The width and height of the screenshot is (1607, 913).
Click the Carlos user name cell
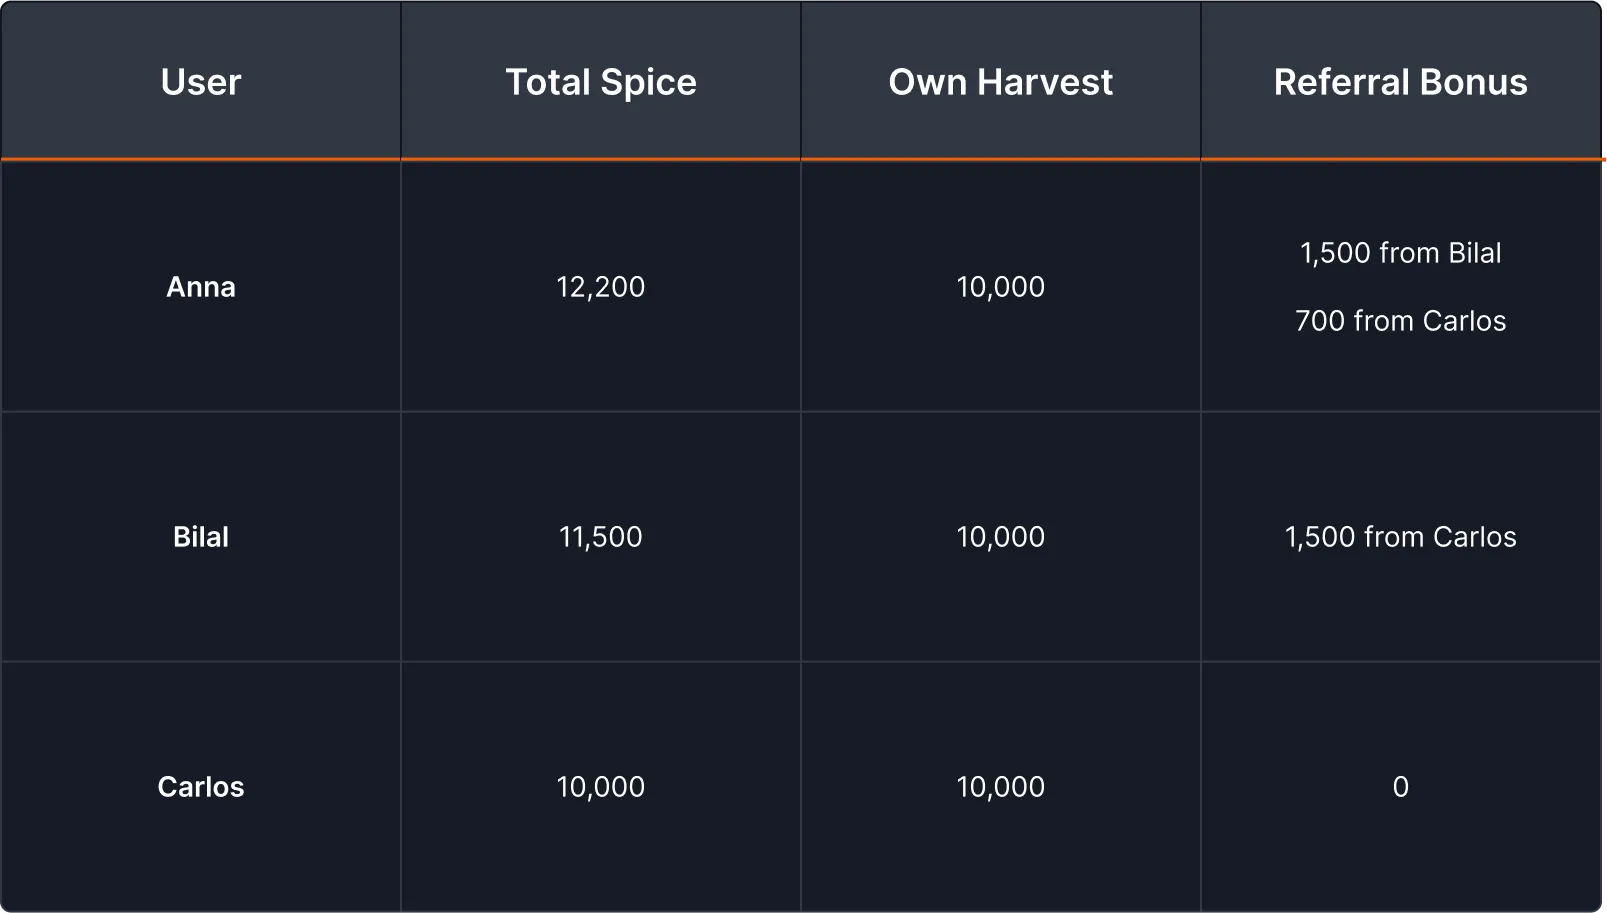(201, 787)
